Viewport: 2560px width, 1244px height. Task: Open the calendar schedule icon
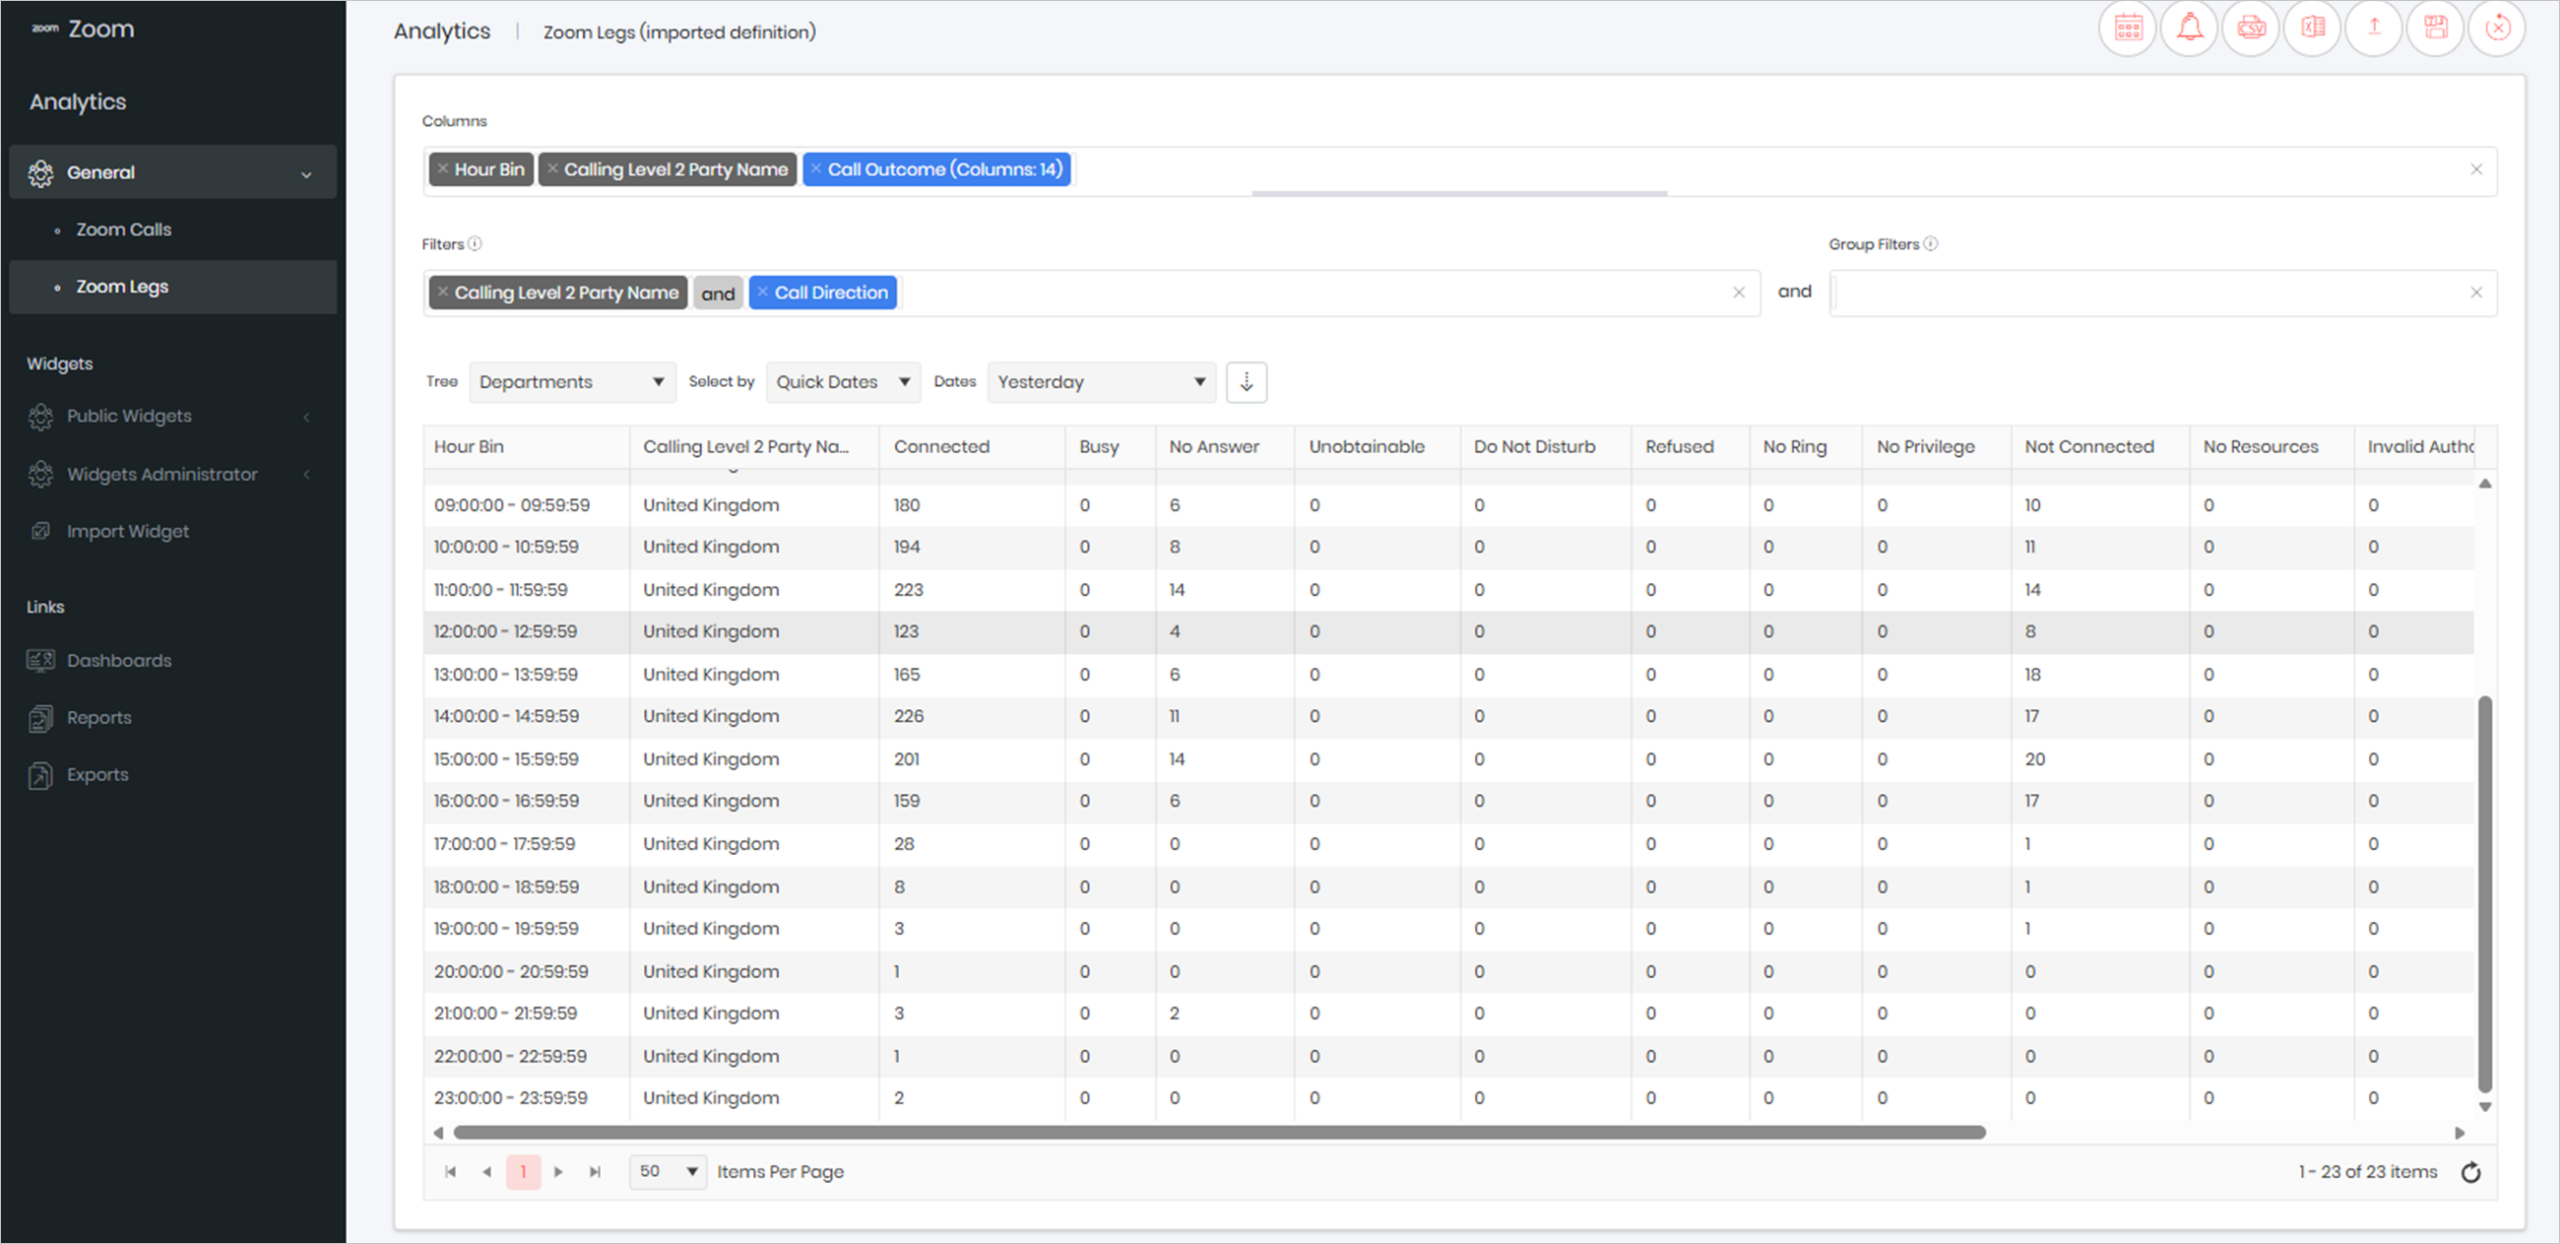pyautogui.click(x=2128, y=29)
